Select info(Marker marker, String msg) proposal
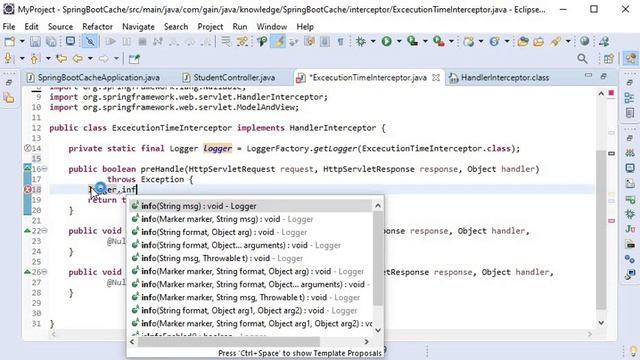Screen dimensions: 640x360 tap(251, 219)
